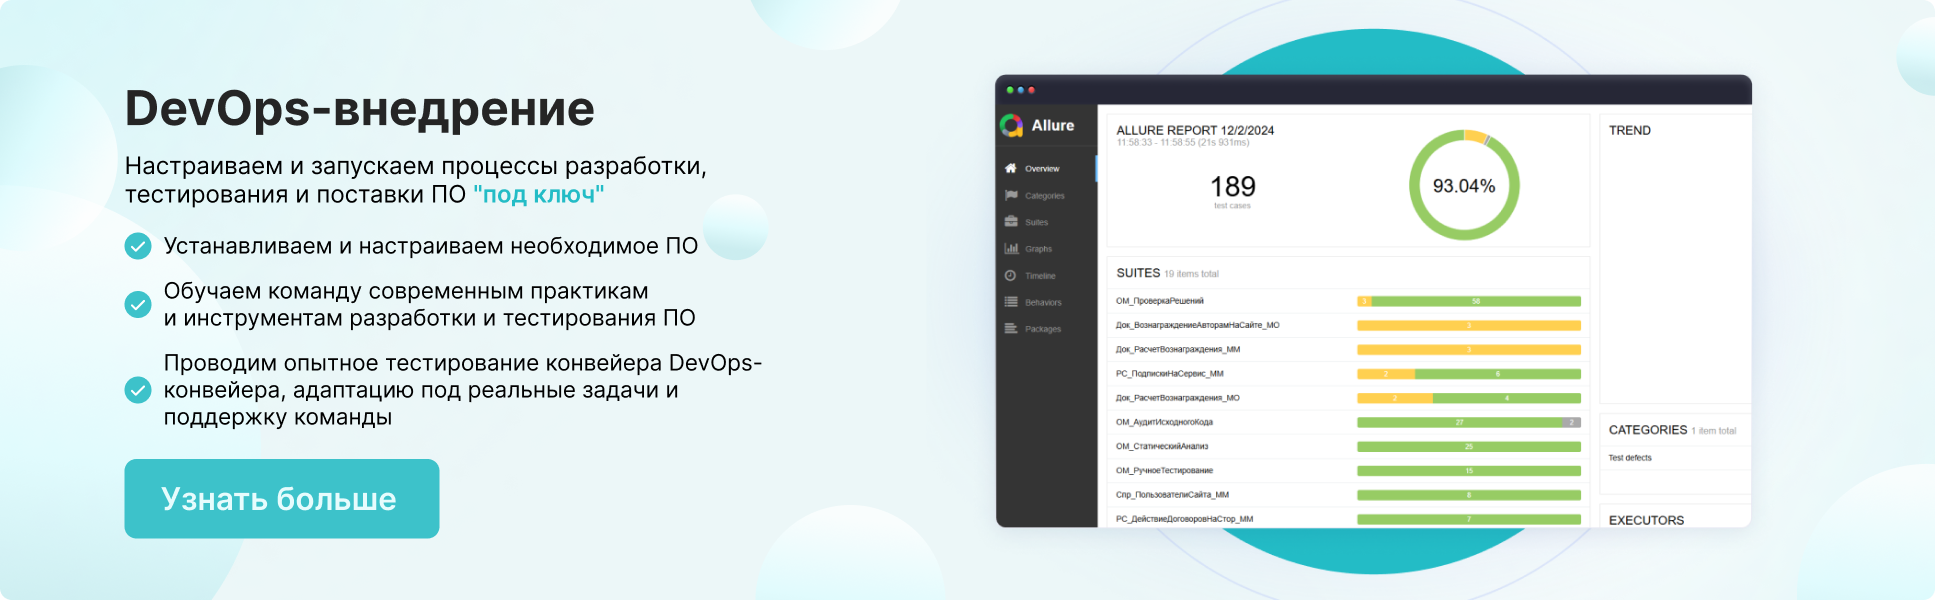Select suite "ОМ_ПроверкаРешений"
The height and width of the screenshot is (600, 1935).
coord(1160,301)
